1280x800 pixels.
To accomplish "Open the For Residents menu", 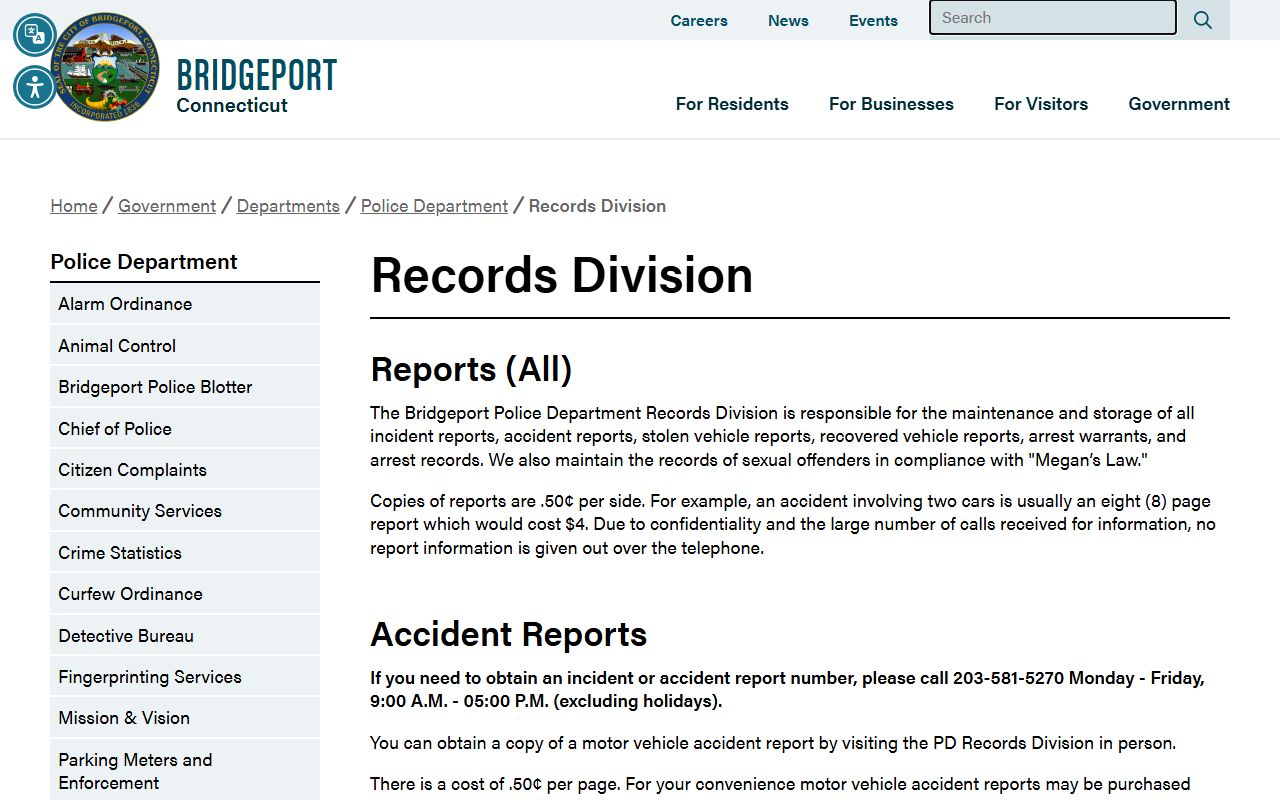I will (x=732, y=104).
